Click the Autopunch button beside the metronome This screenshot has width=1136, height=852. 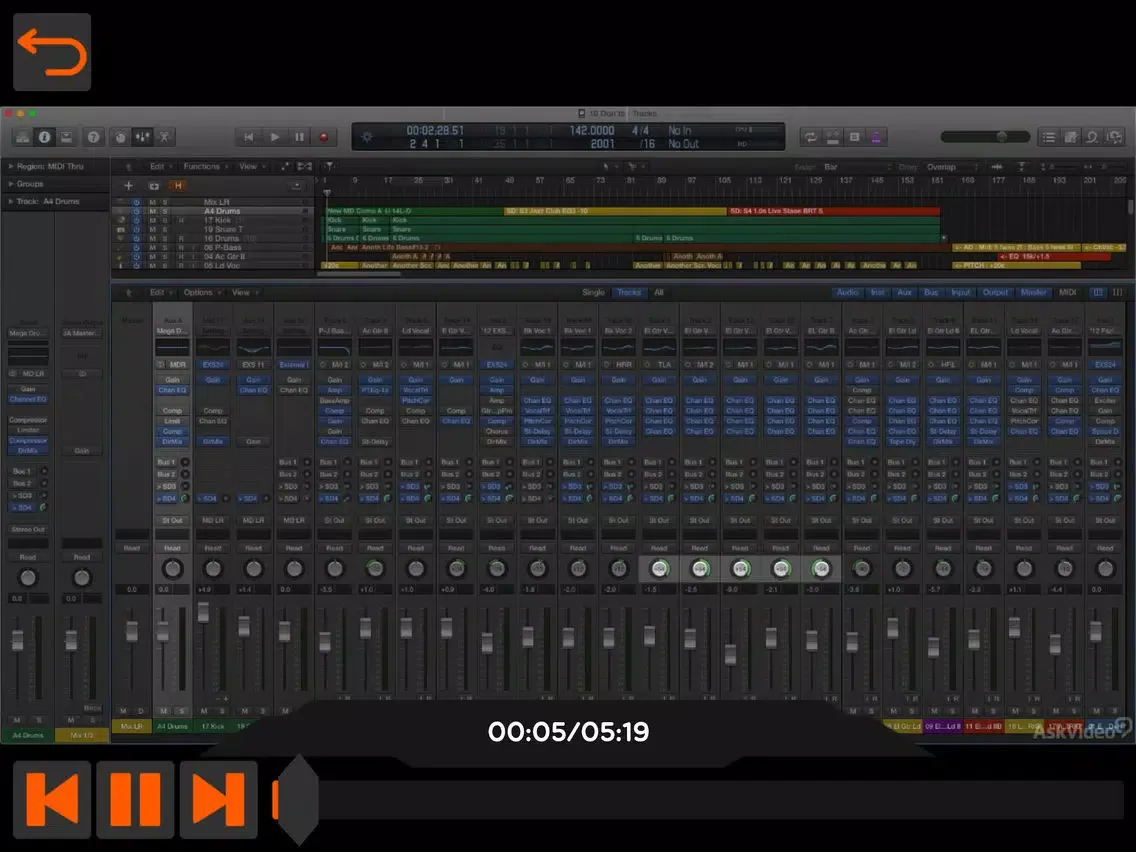click(x=854, y=137)
